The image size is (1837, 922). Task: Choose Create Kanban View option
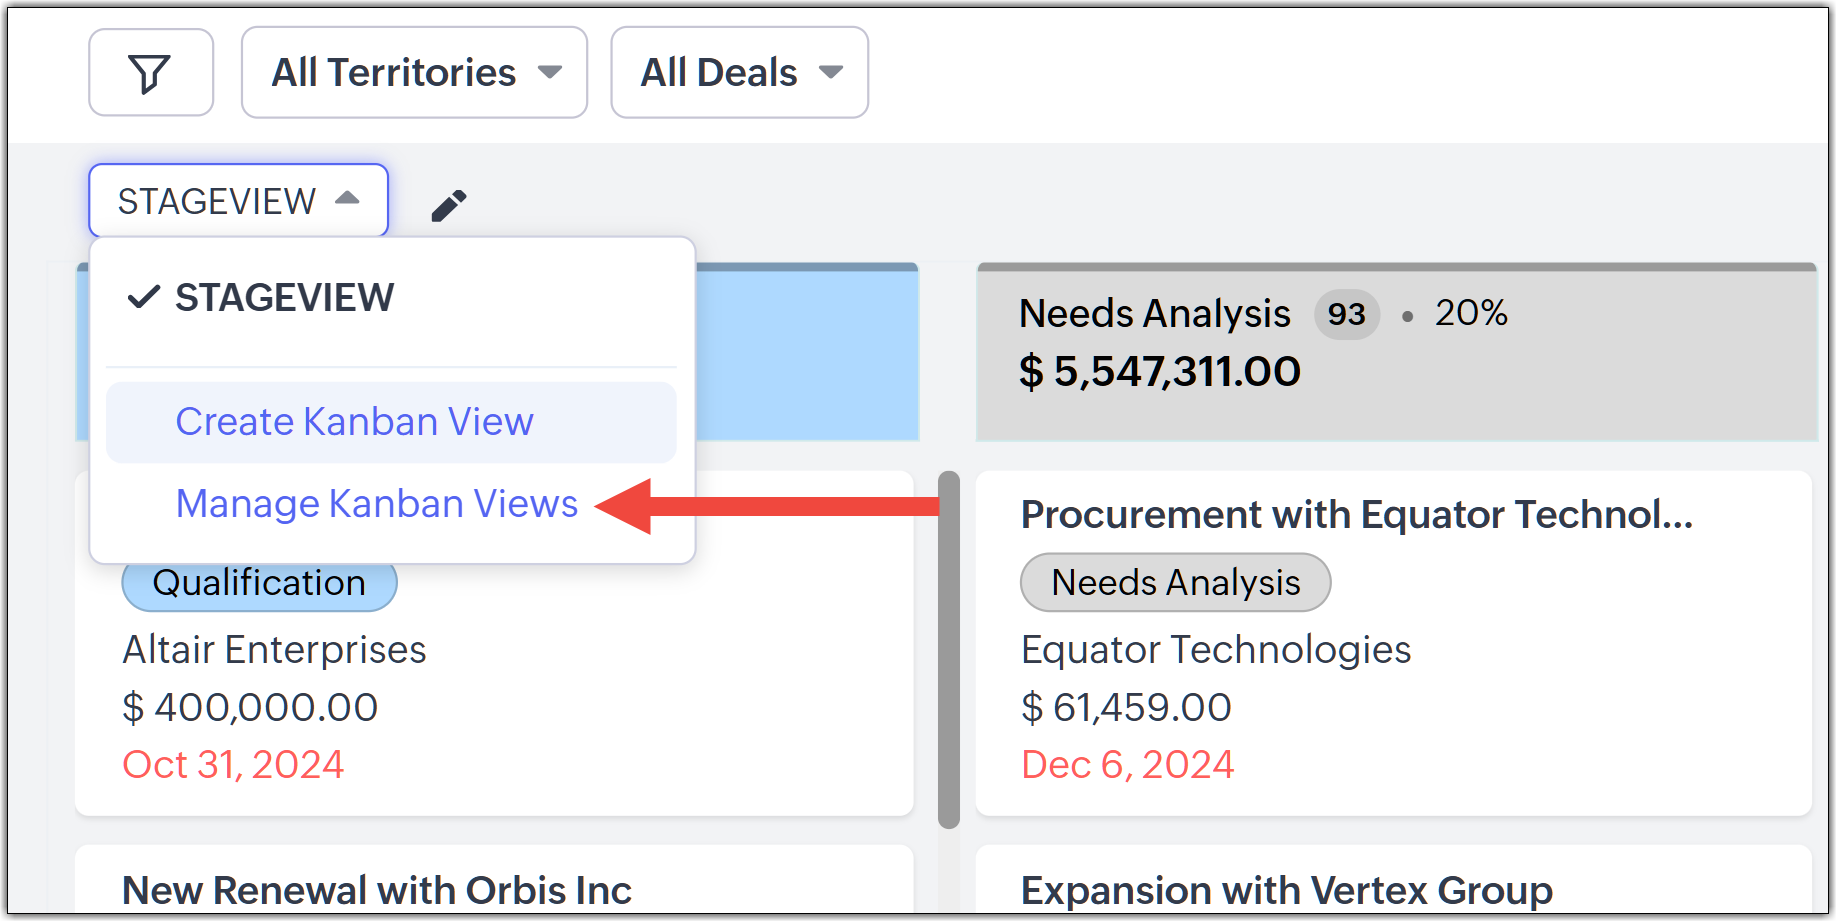click(x=354, y=422)
